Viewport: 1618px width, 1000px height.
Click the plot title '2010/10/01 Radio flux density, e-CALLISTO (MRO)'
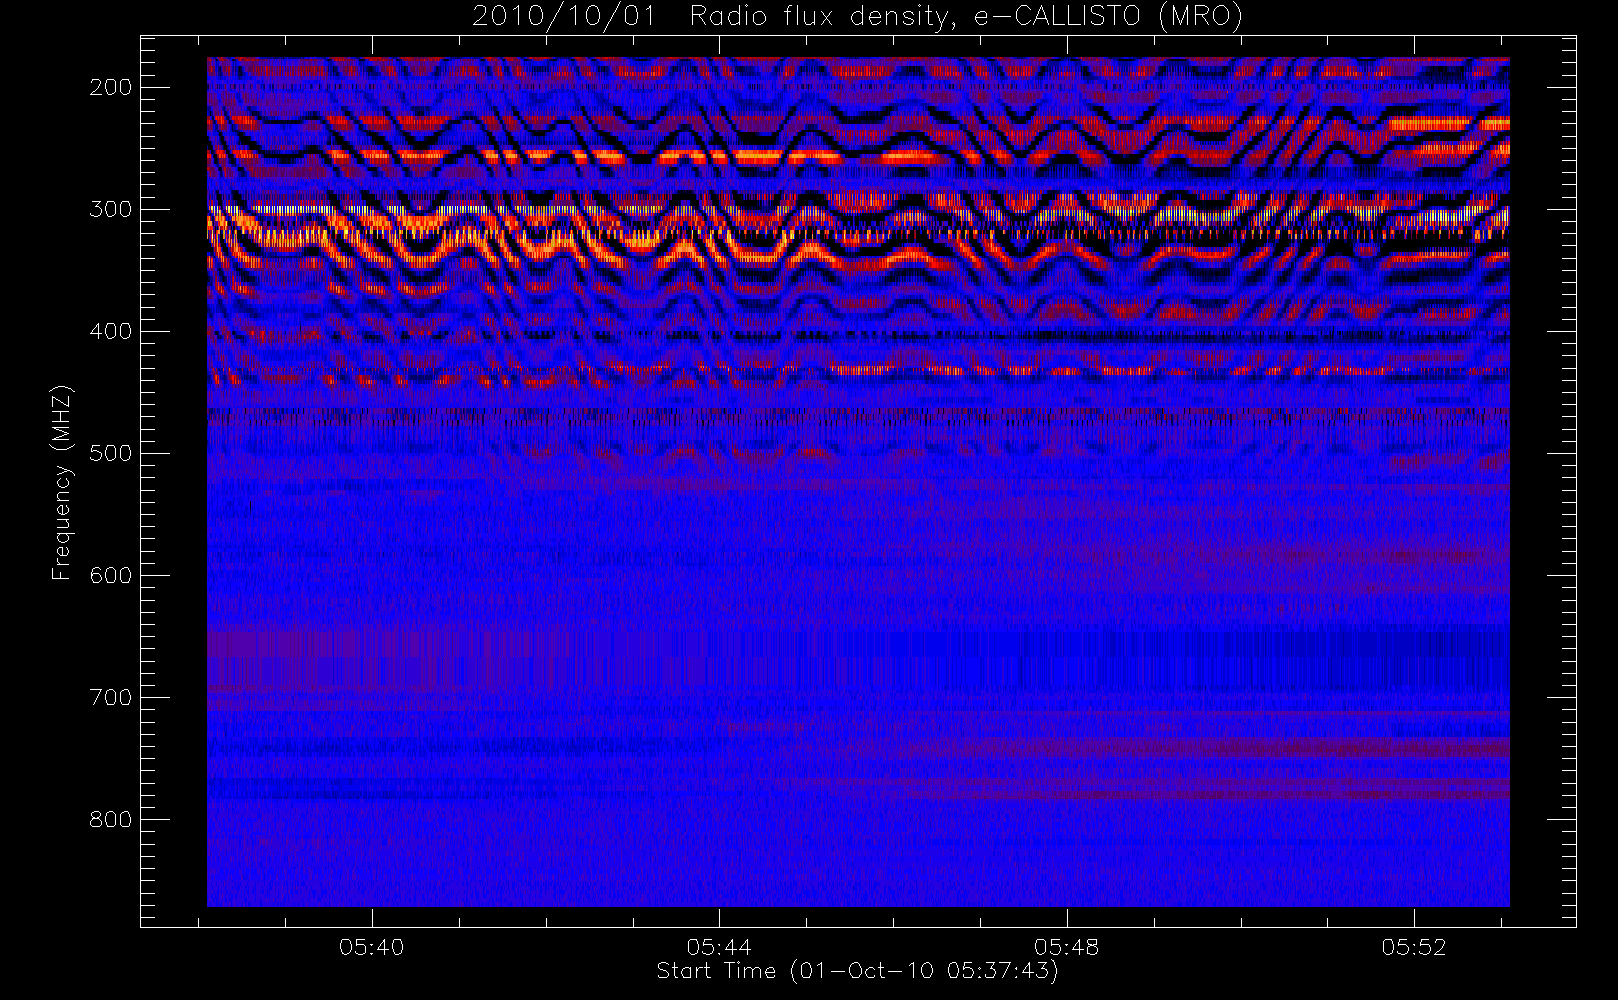pyautogui.click(x=857, y=17)
